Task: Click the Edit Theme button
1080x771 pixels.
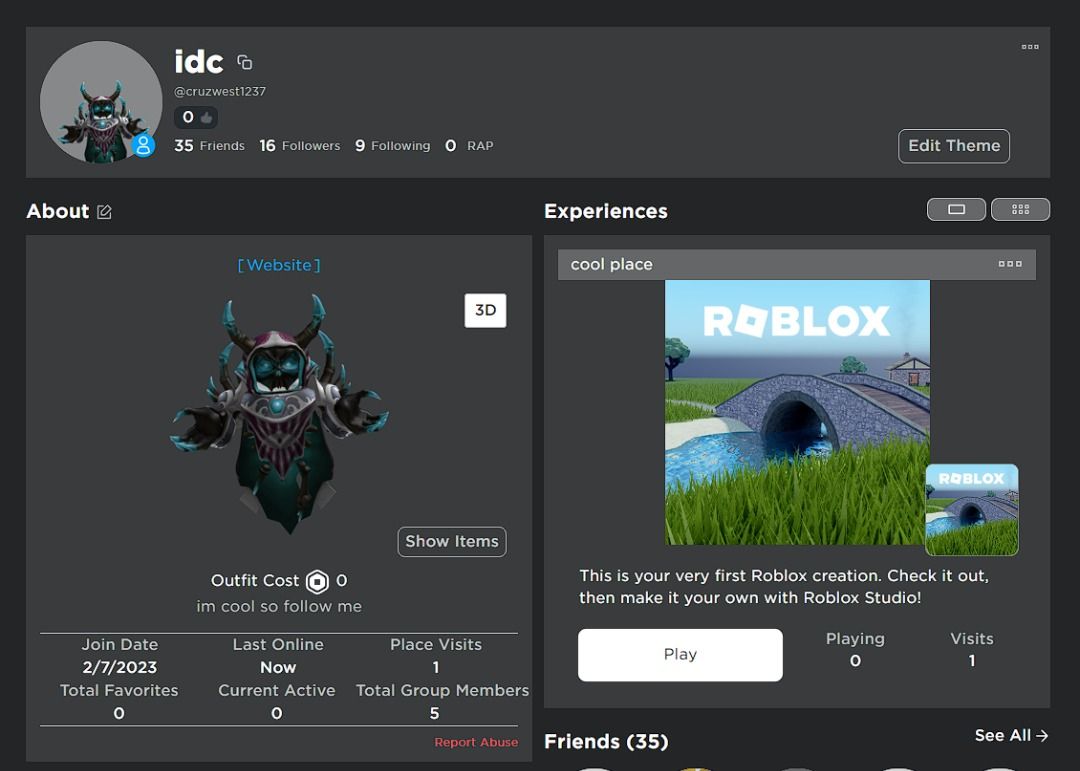Action: pyautogui.click(x=953, y=146)
